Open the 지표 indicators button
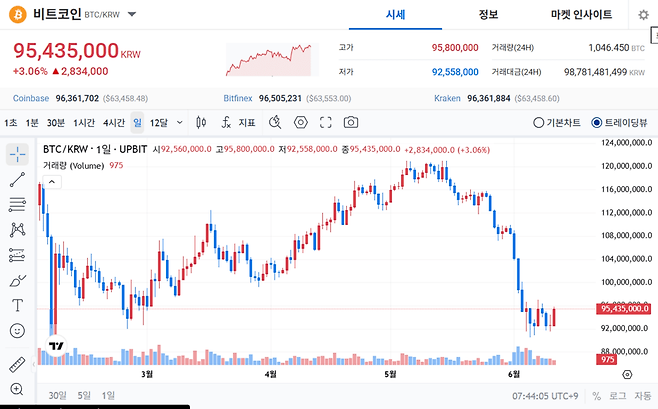This screenshot has height=409, width=658. 238,122
